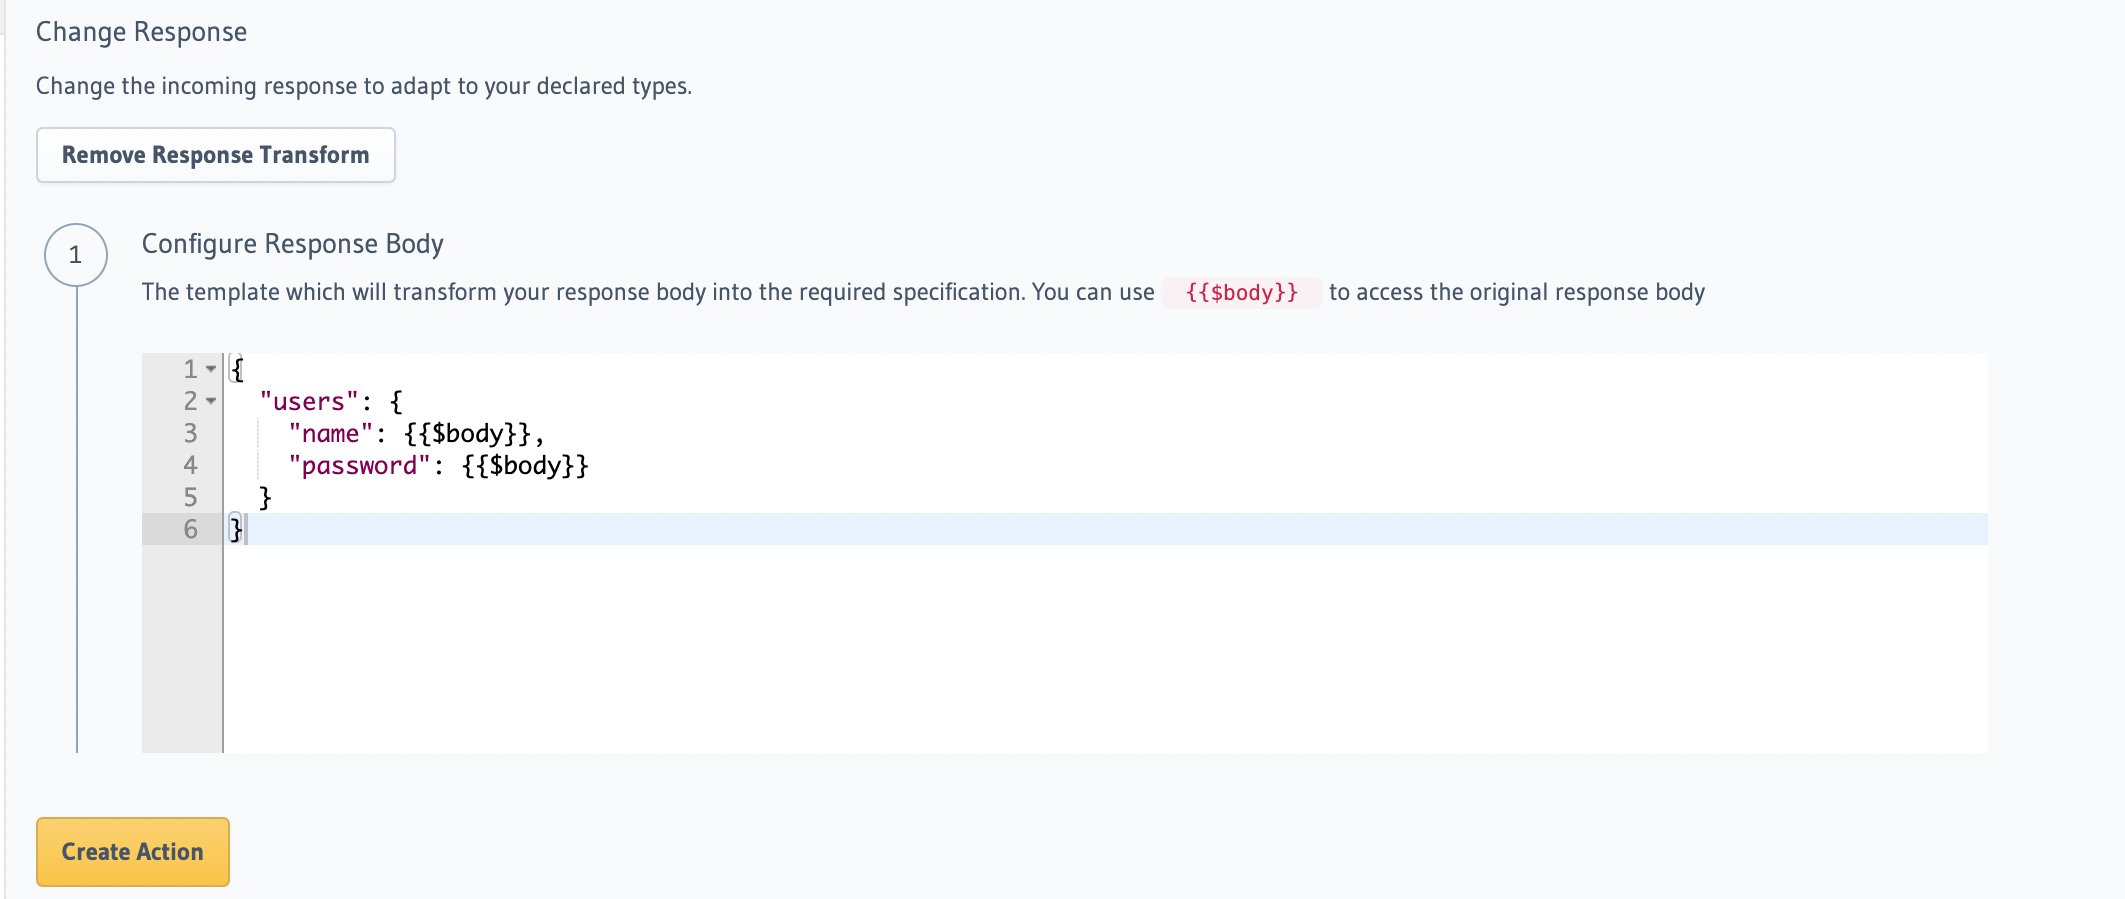The width and height of the screenshot is (2125, 899).
Task: Collapse the fold arrow on line 1
Action: [211, 369]
